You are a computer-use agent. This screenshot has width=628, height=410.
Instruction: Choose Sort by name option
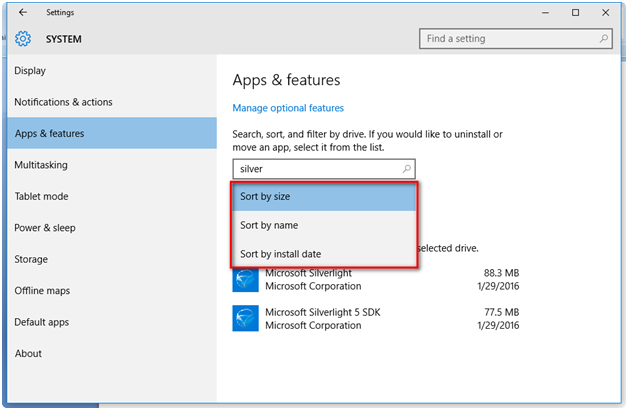[x=325, y=225]
